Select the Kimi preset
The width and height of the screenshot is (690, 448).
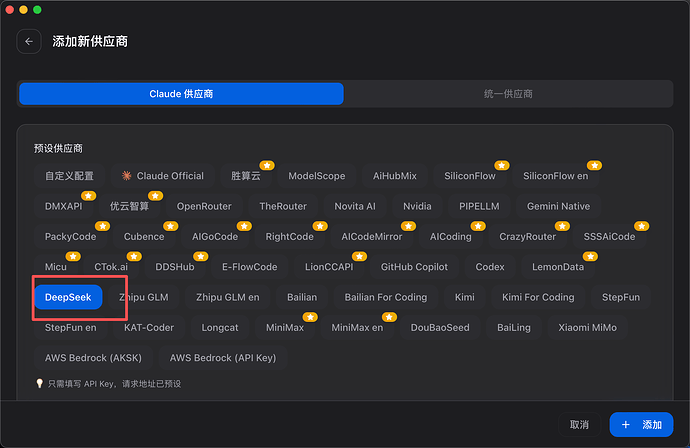pyautogui.click(x=465, y=297)
